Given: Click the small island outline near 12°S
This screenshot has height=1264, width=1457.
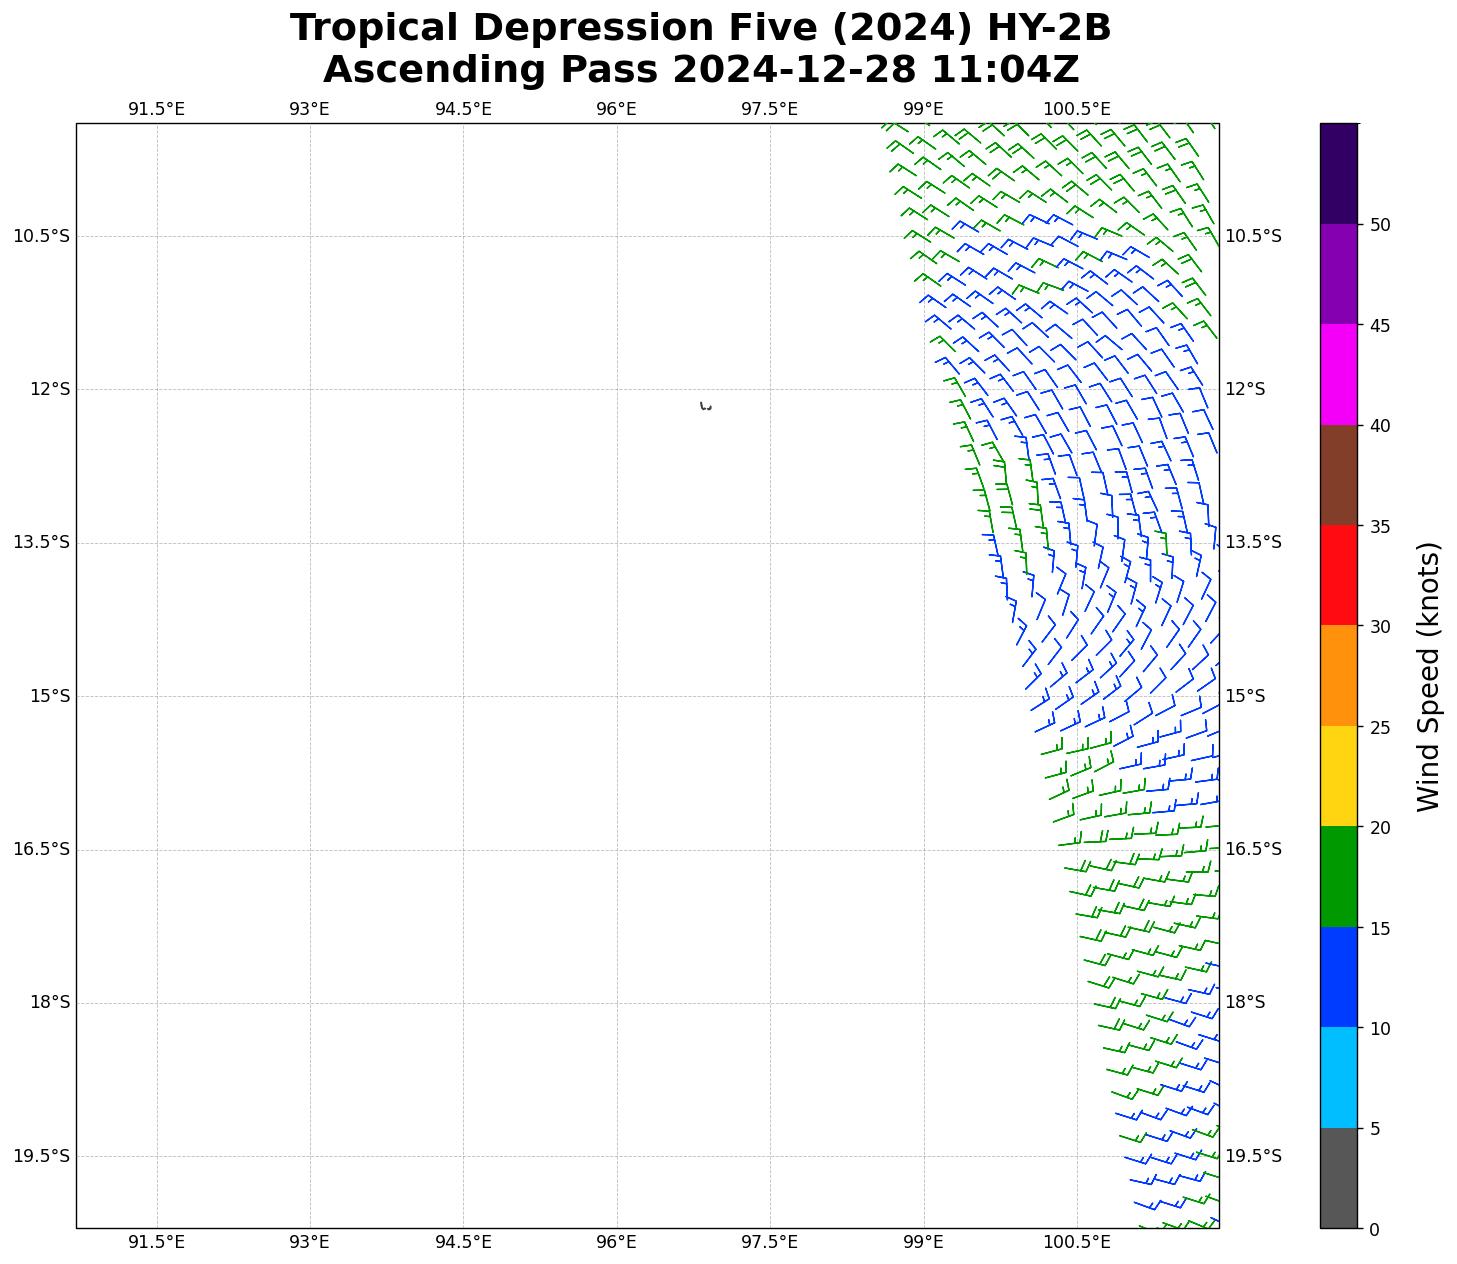Looking at the screenshot, I should 706,406.
